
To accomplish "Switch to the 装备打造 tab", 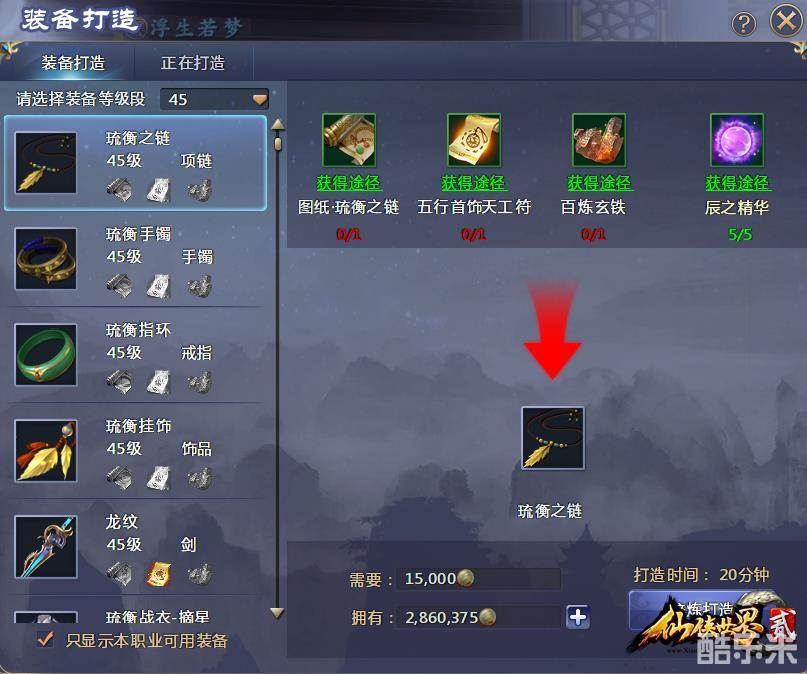I will [x=73, y=63].
